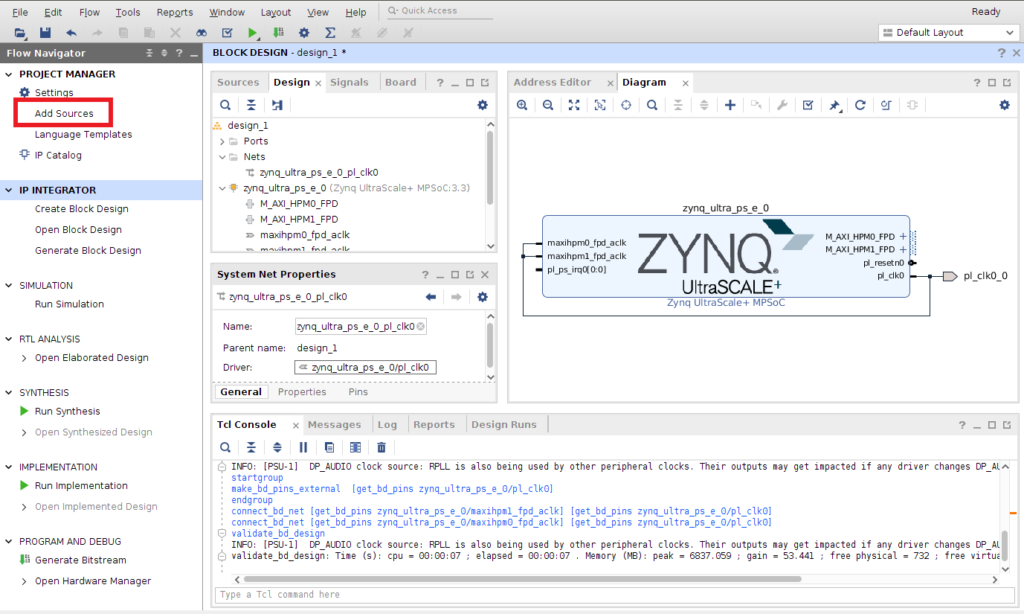Open the Messages tab
The image size is (1024, 614).
click(334, 425)
